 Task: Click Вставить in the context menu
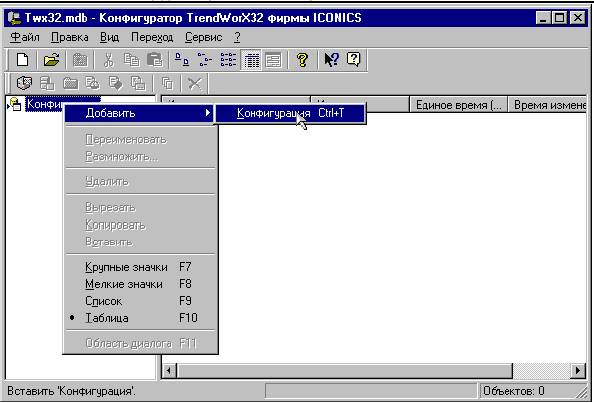[x=140, y=242]
